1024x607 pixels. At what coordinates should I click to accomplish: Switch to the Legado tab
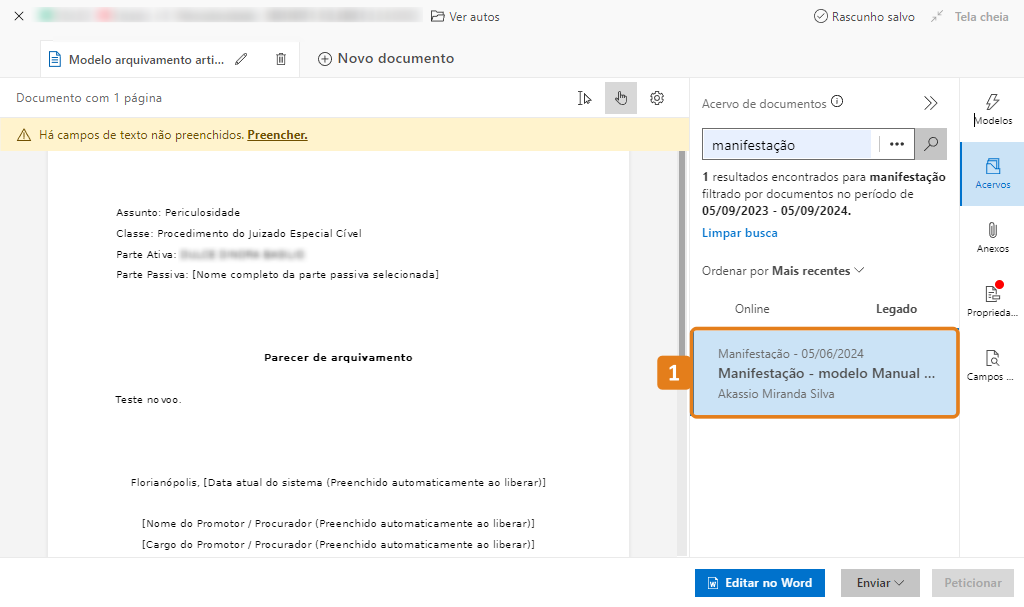tap(896, 309)
